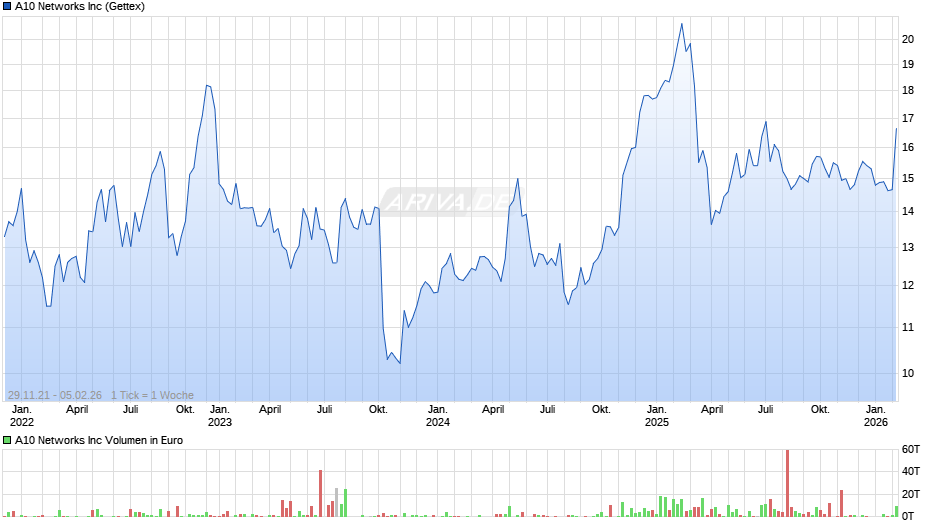The image size is (940, 526).
Task: Click price axis label 20
Action: [x=908, y=40]
